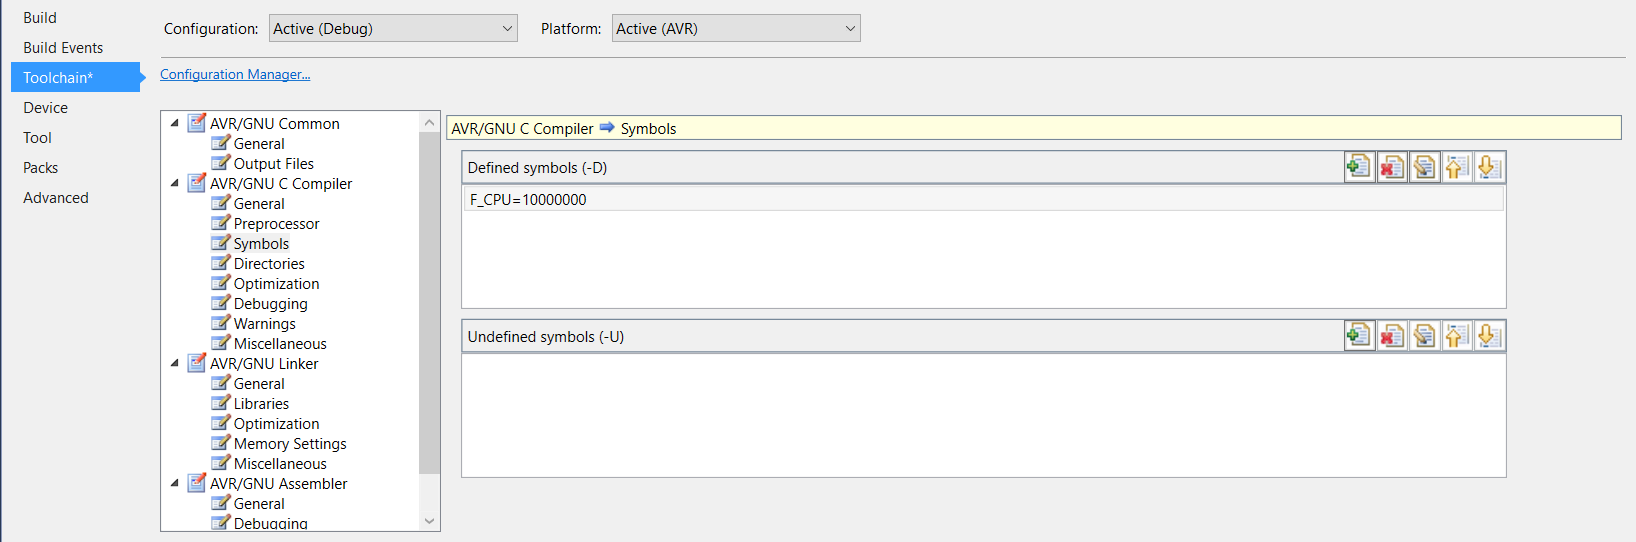The image size is (1636, 542).
Task: Delete the selected undefined symbol
Action: click(1391, 336)
